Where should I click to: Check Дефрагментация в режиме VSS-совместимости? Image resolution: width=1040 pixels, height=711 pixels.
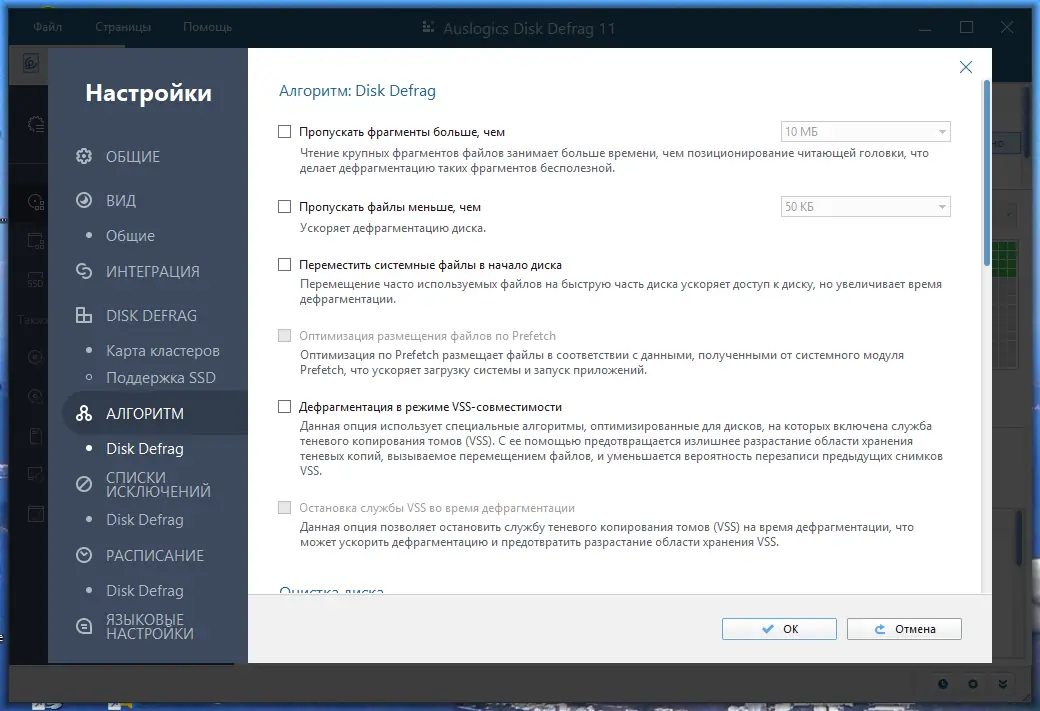285,407
